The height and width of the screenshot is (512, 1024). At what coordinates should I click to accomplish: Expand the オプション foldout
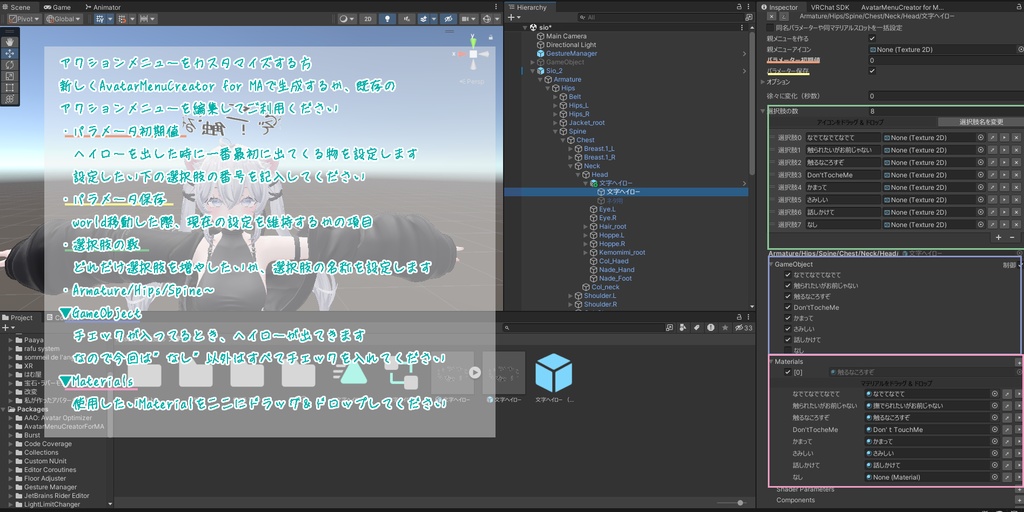click(x=764, y=82)
